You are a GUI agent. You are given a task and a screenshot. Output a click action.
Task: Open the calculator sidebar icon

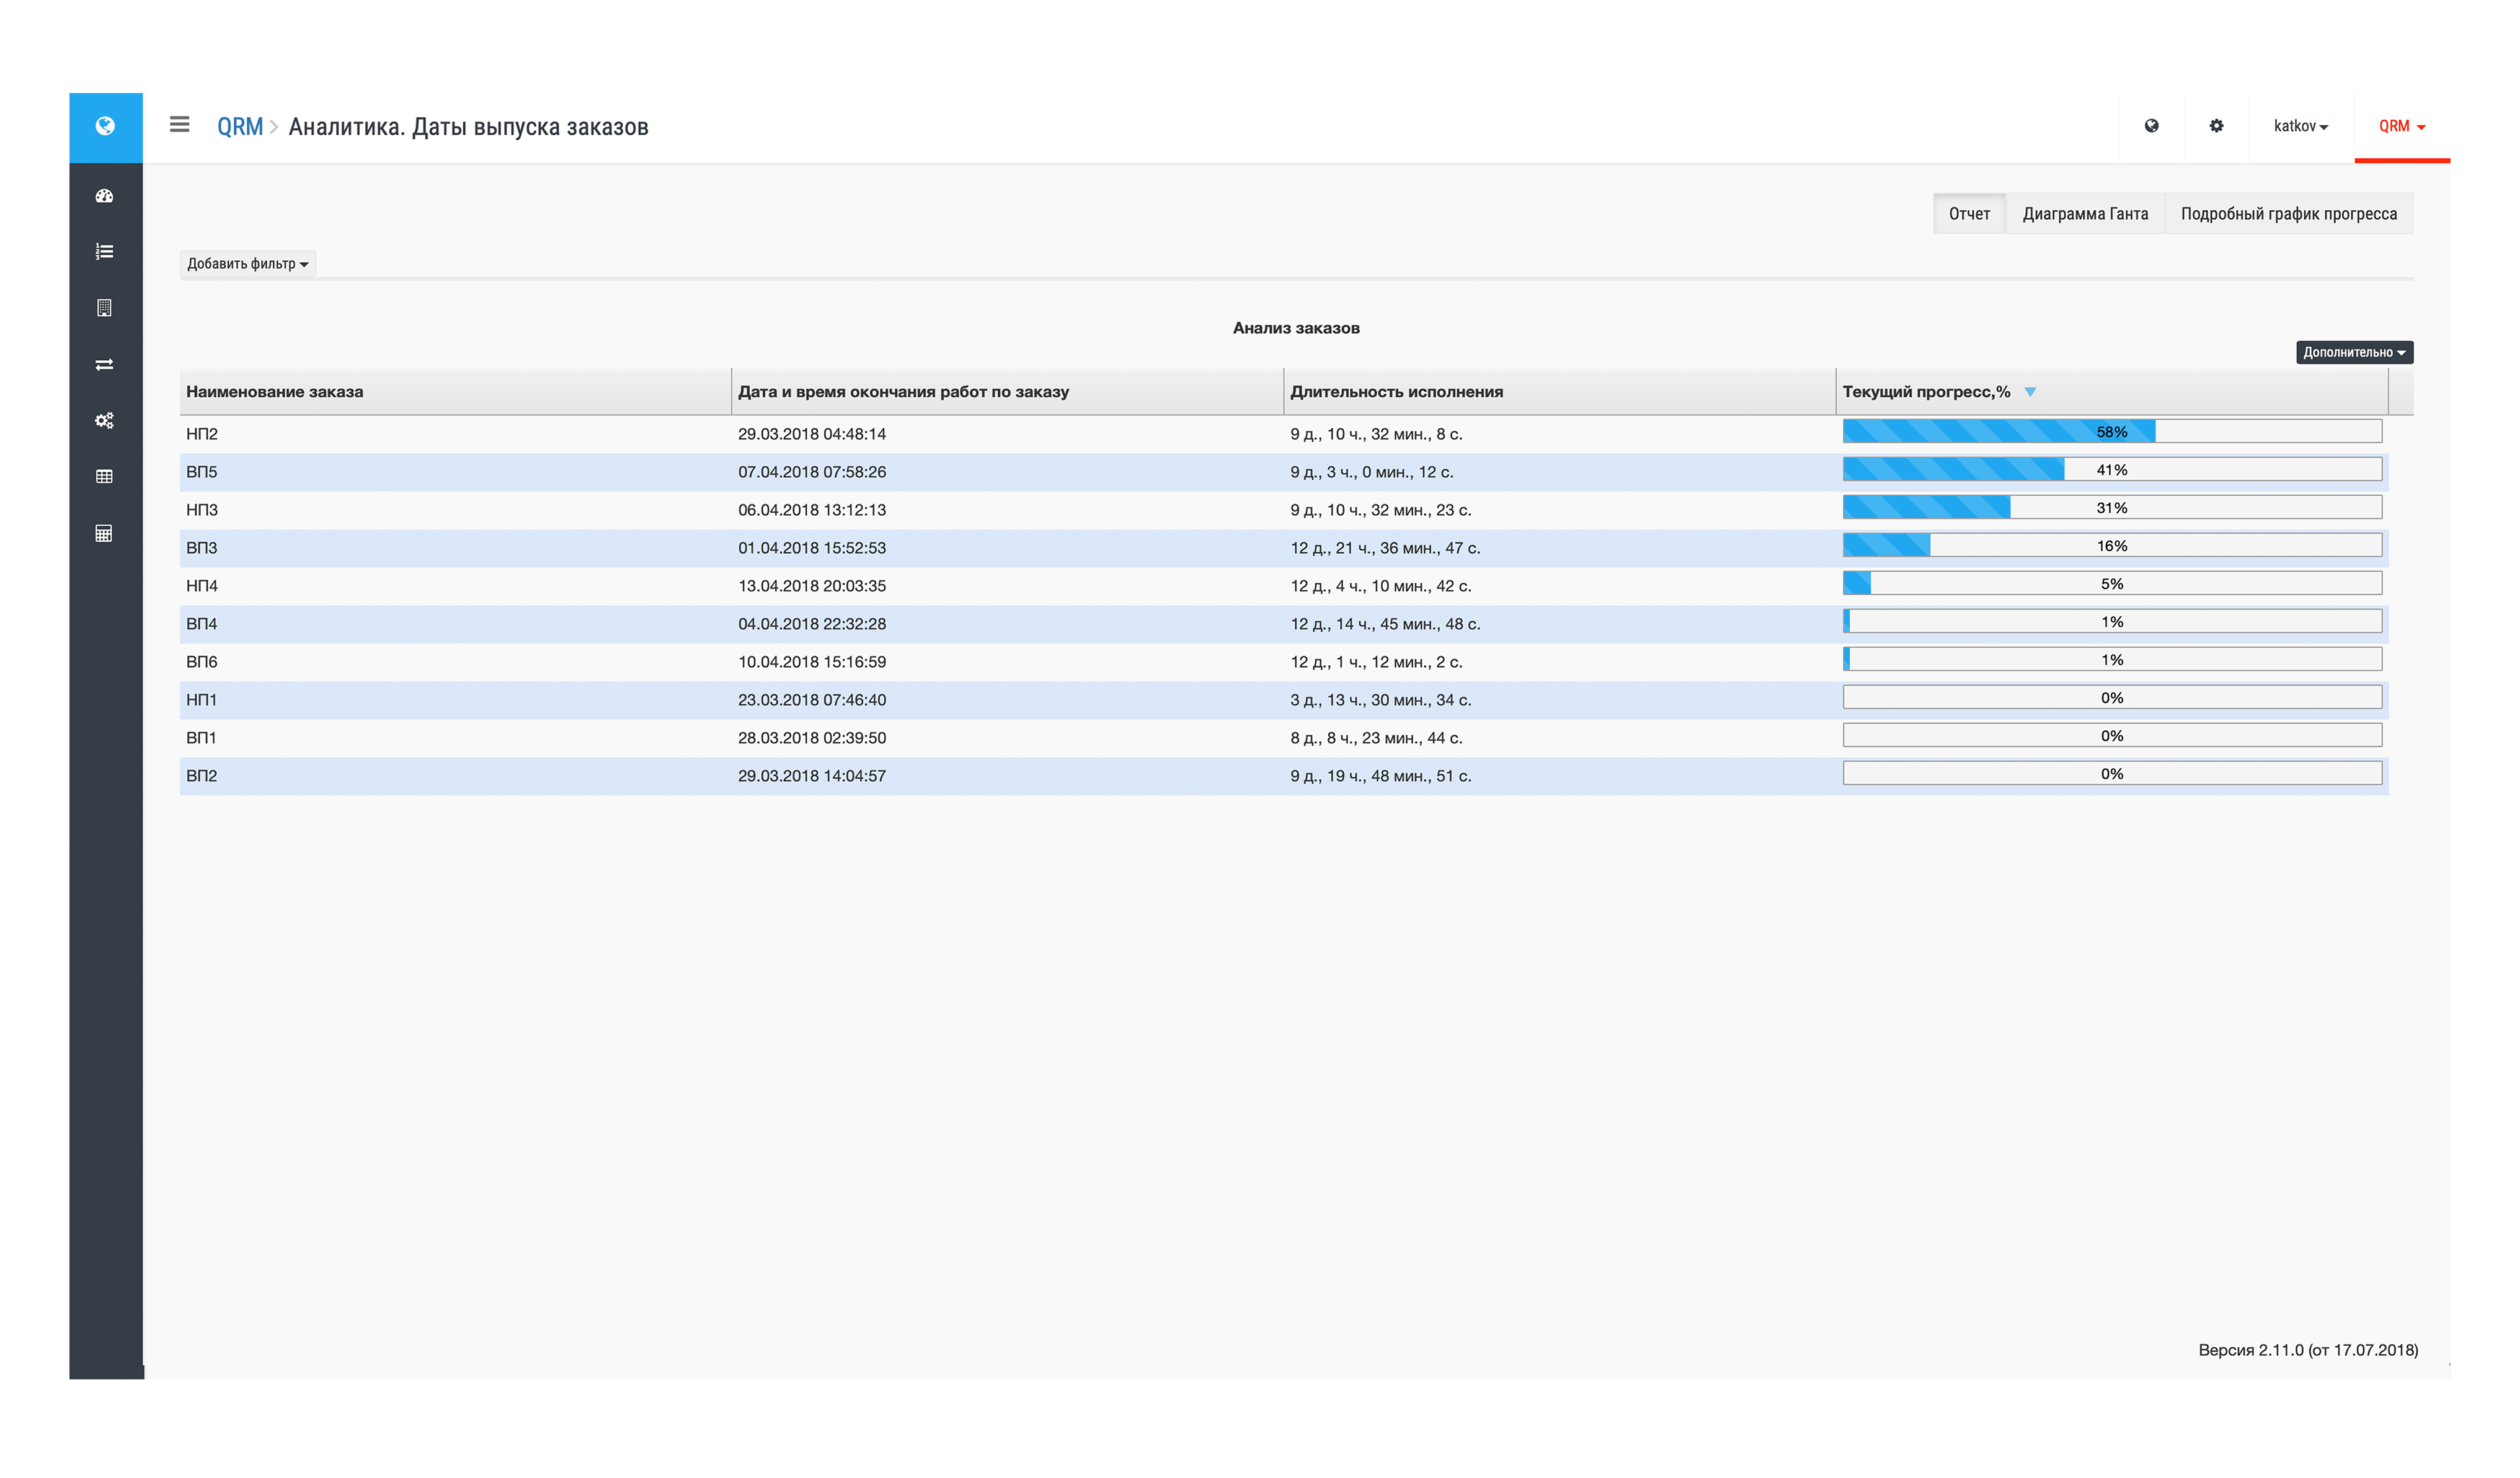(x=104, y=533)
